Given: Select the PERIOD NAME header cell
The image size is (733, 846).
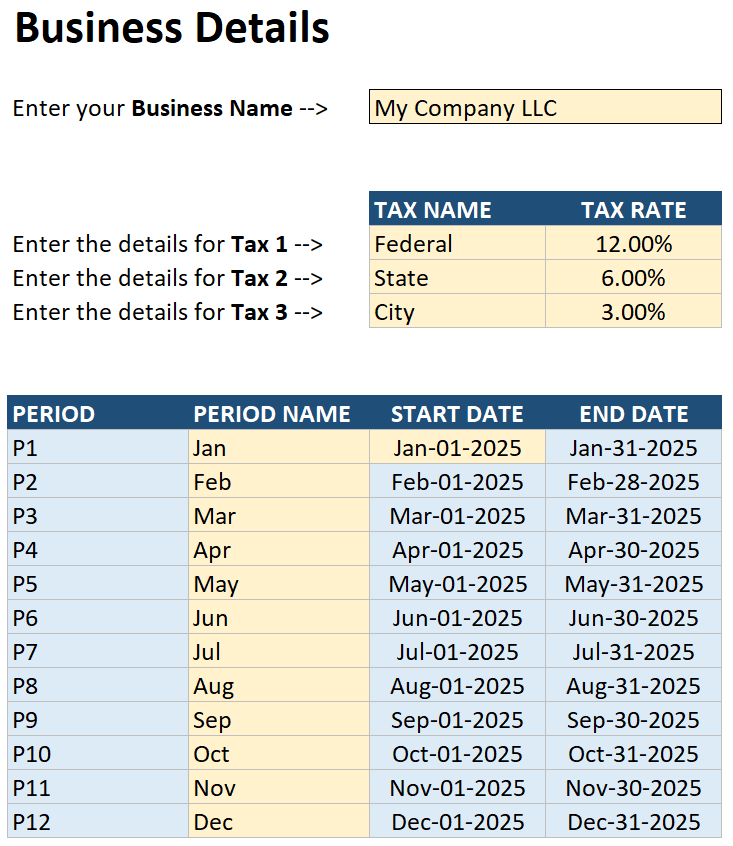Looking at the screenshot, I should point(278,414).
